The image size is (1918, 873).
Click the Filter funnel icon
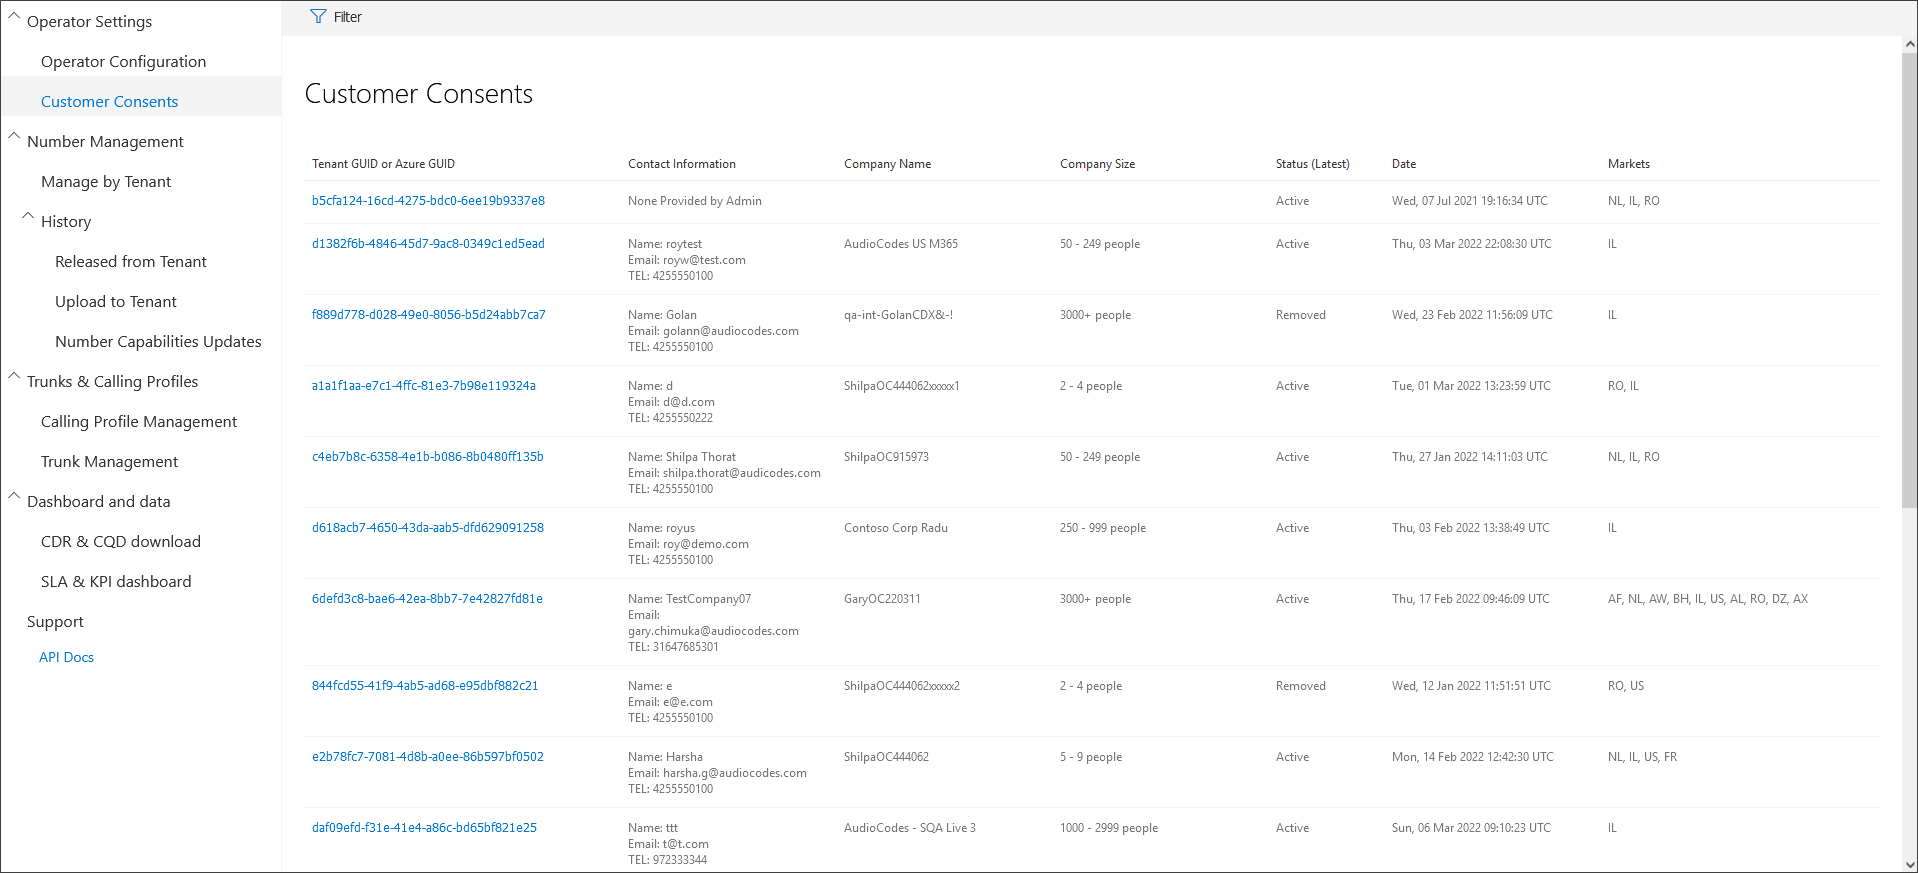coord(318,16)
